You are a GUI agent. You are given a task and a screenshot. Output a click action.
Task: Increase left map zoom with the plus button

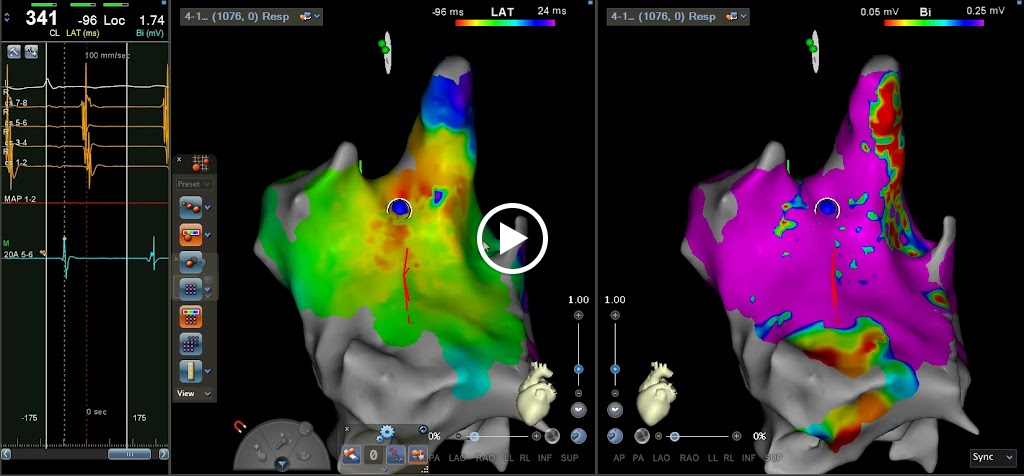579,315
